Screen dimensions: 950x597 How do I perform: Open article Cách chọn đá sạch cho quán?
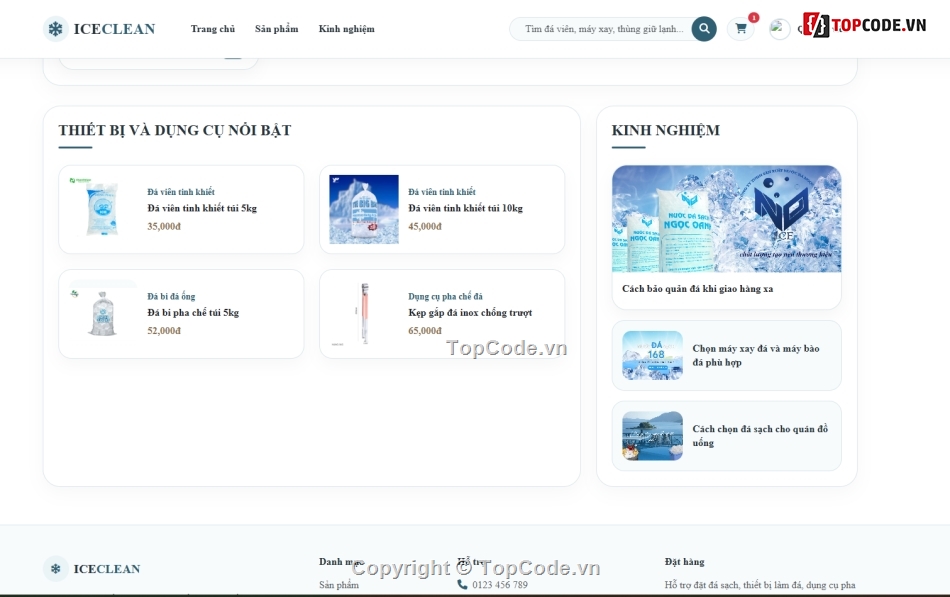760,436
